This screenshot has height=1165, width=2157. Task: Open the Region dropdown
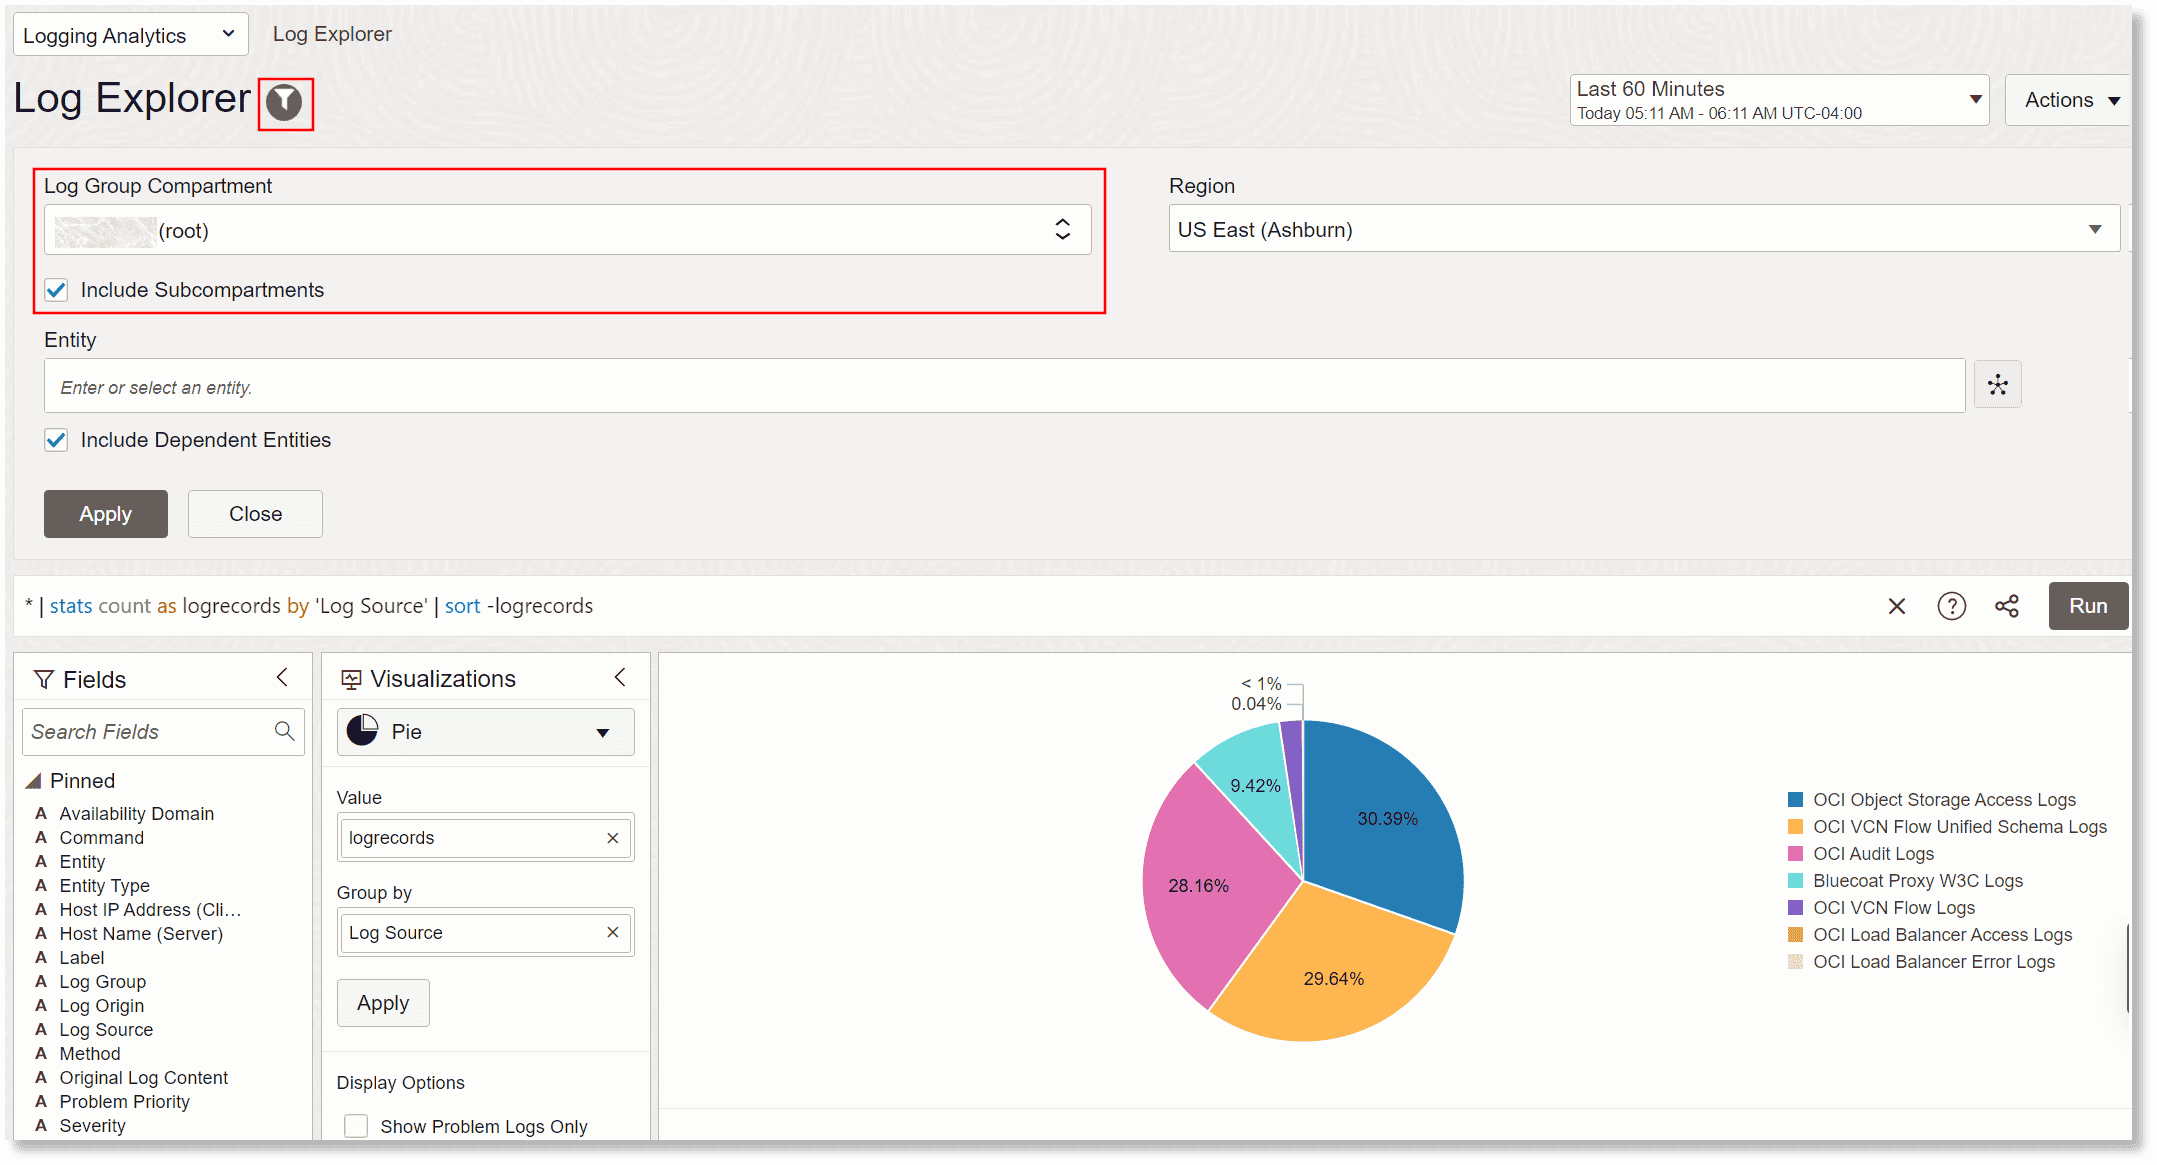click(x=1643, y=229)
